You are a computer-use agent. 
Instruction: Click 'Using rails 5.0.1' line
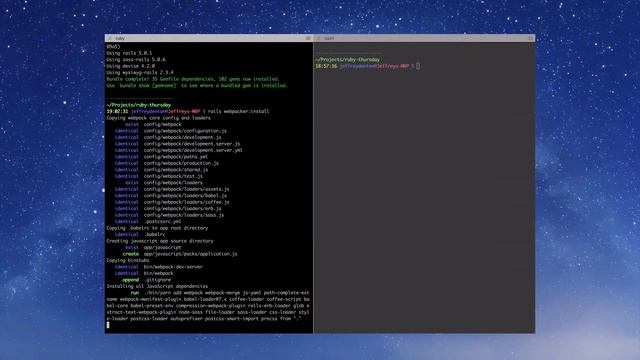(x=129, y=53)
